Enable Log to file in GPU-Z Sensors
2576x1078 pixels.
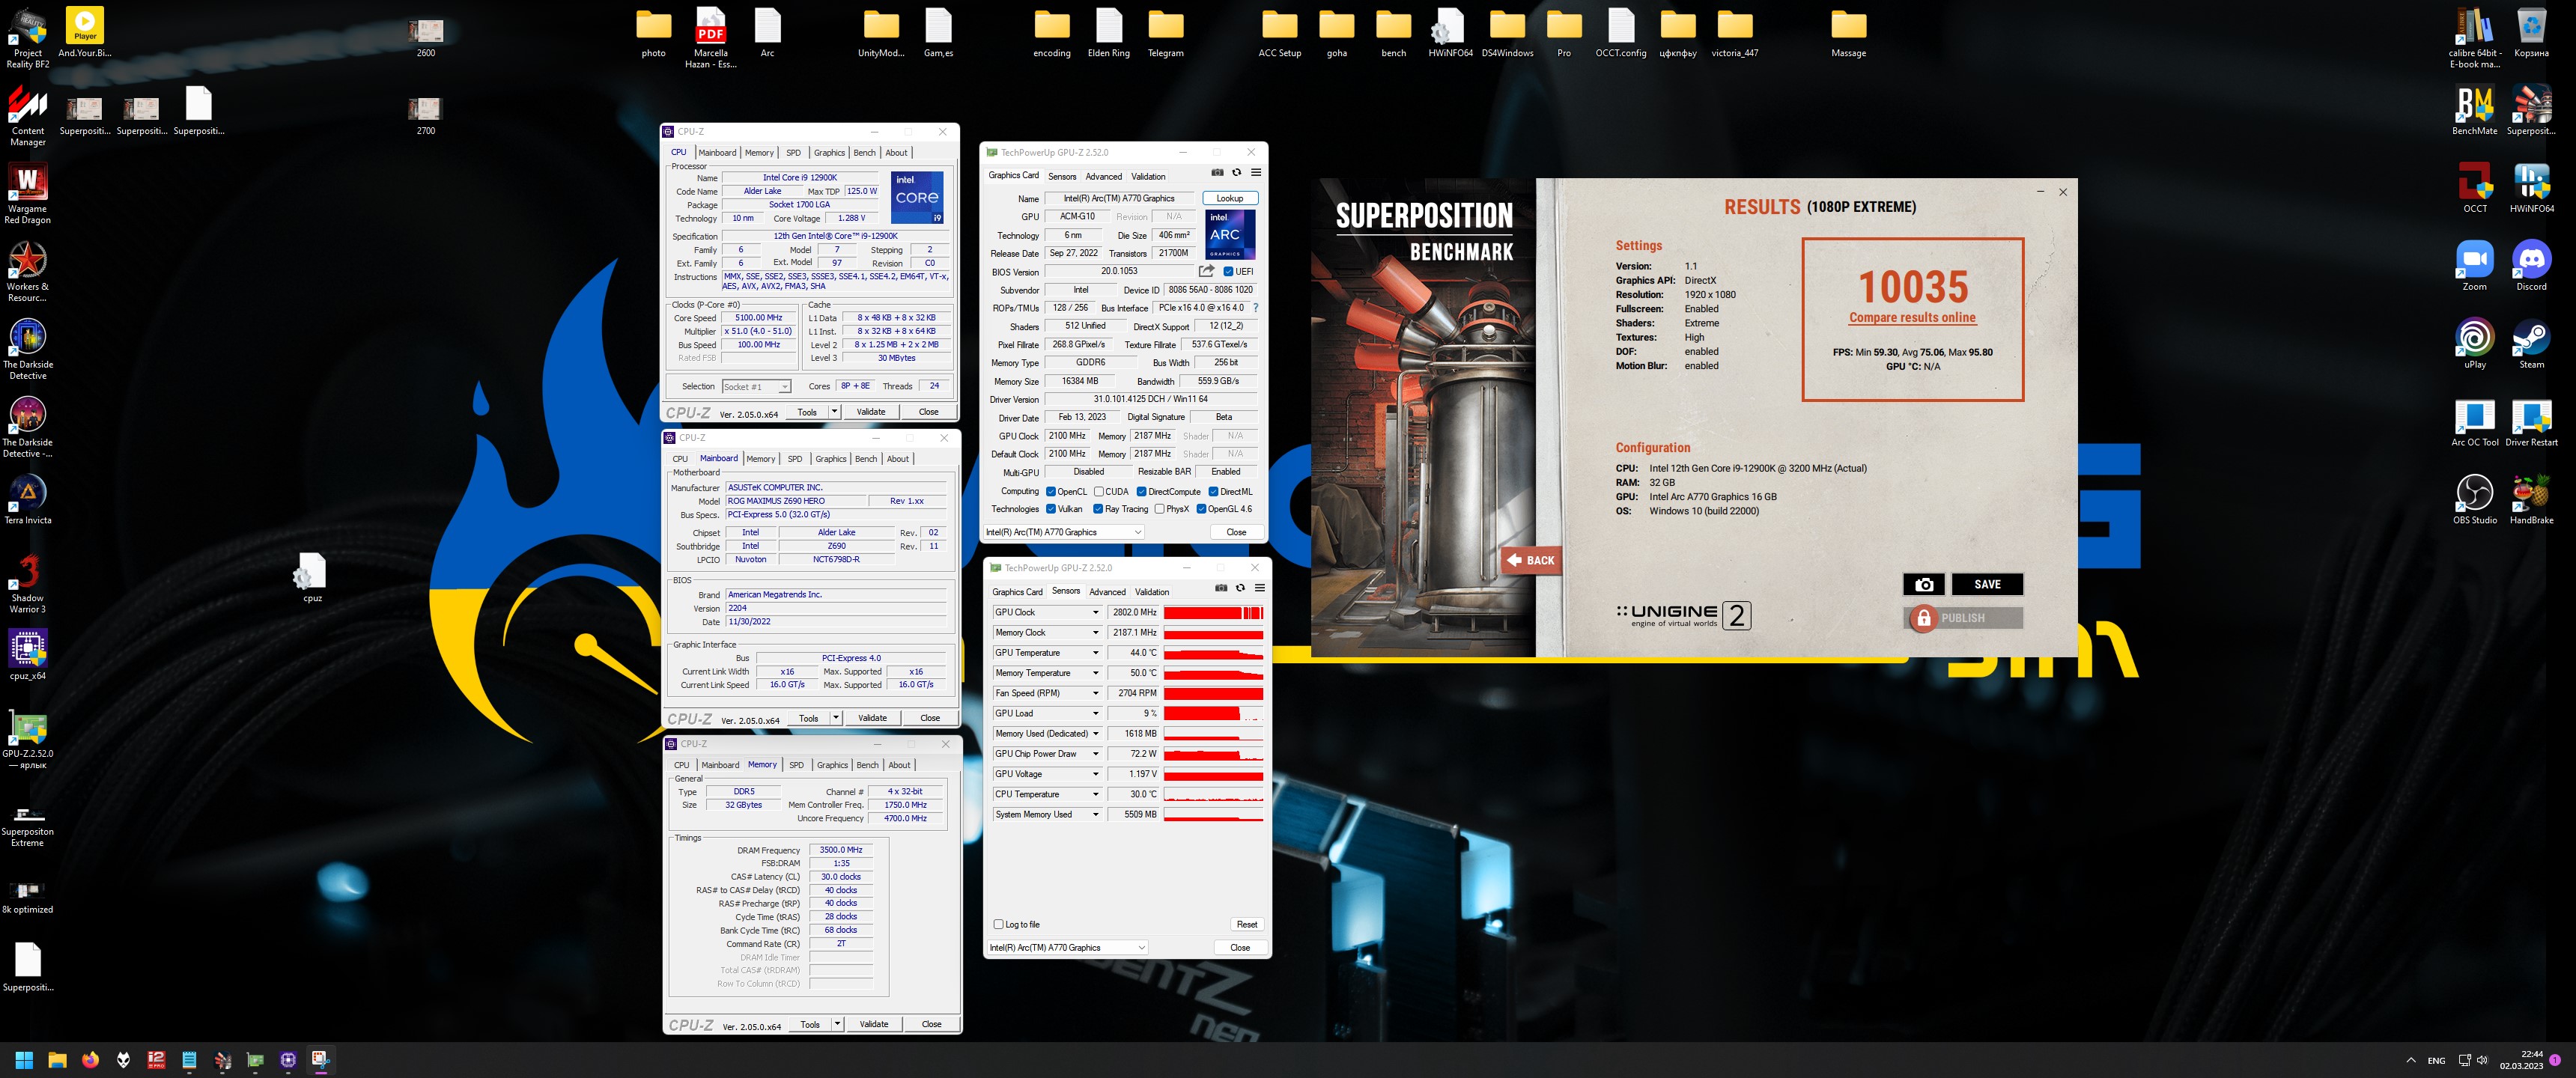coord(998,924)
